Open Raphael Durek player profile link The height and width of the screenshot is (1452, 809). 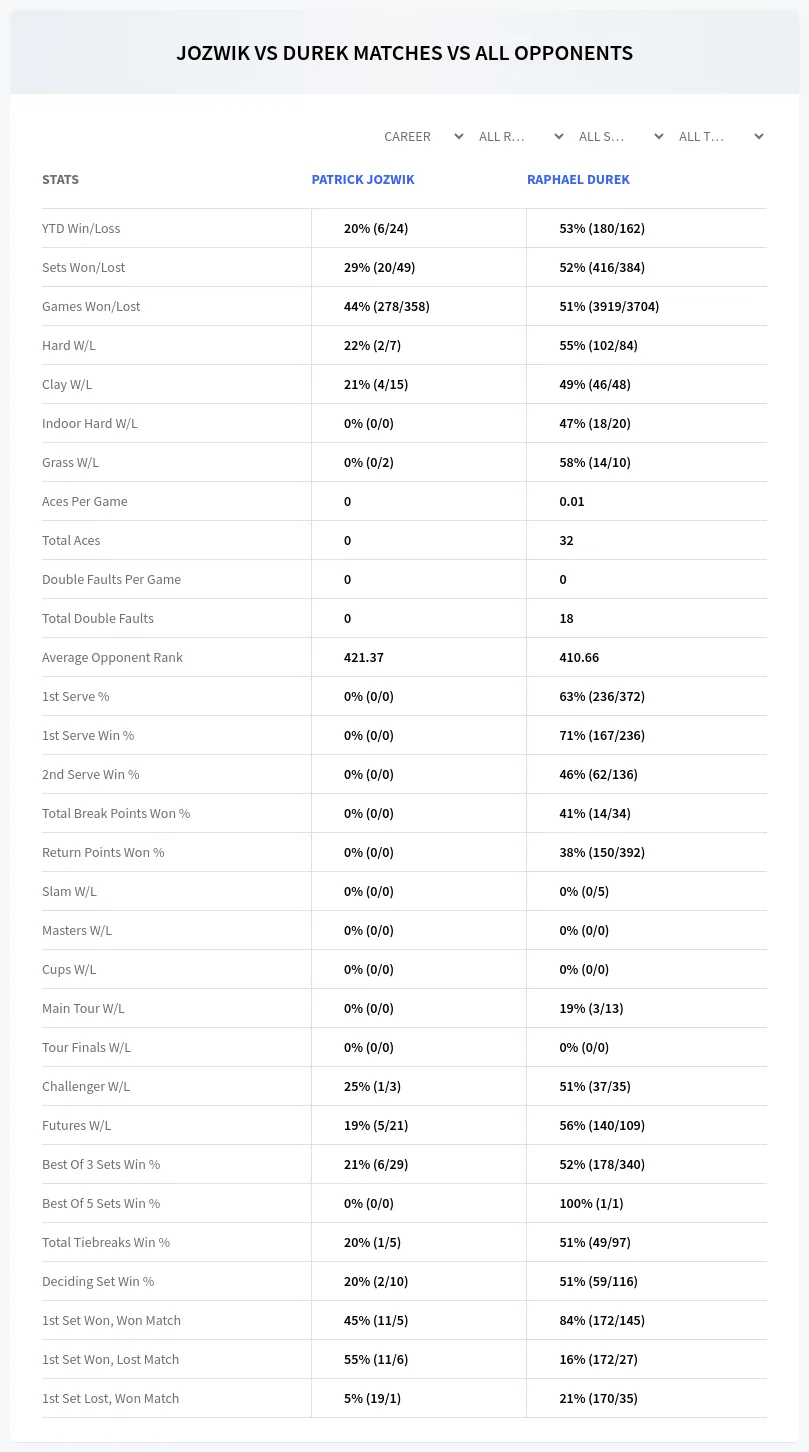[x=578, y=180]
